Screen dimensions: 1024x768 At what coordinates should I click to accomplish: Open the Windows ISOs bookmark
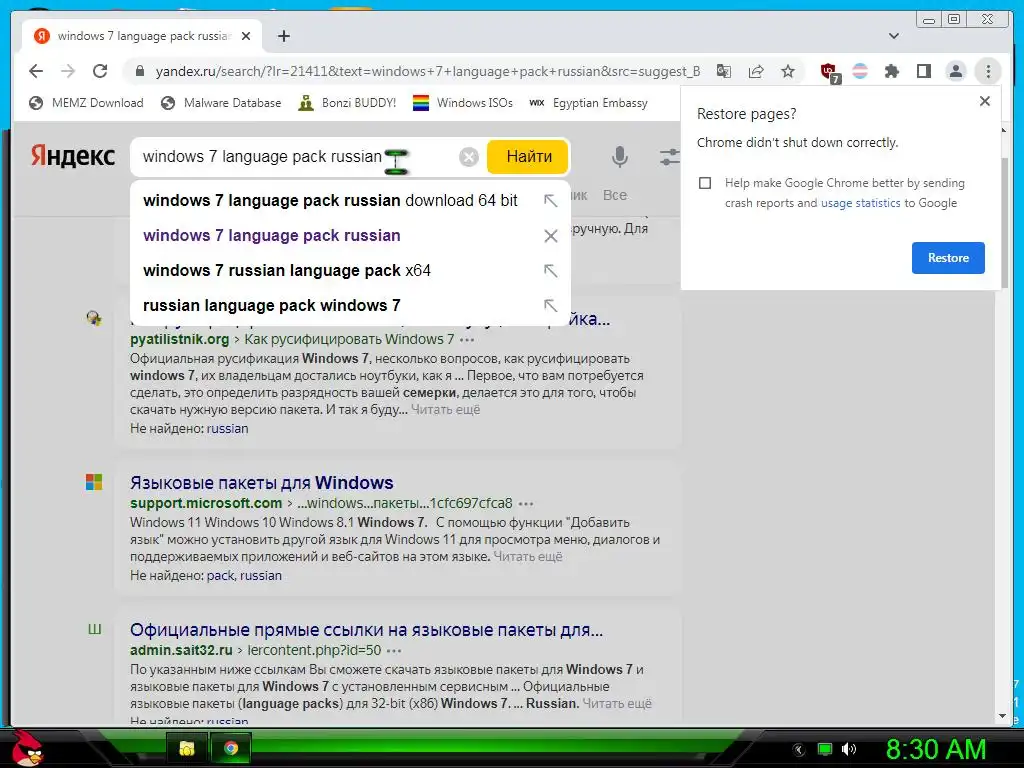pos(462,103)
